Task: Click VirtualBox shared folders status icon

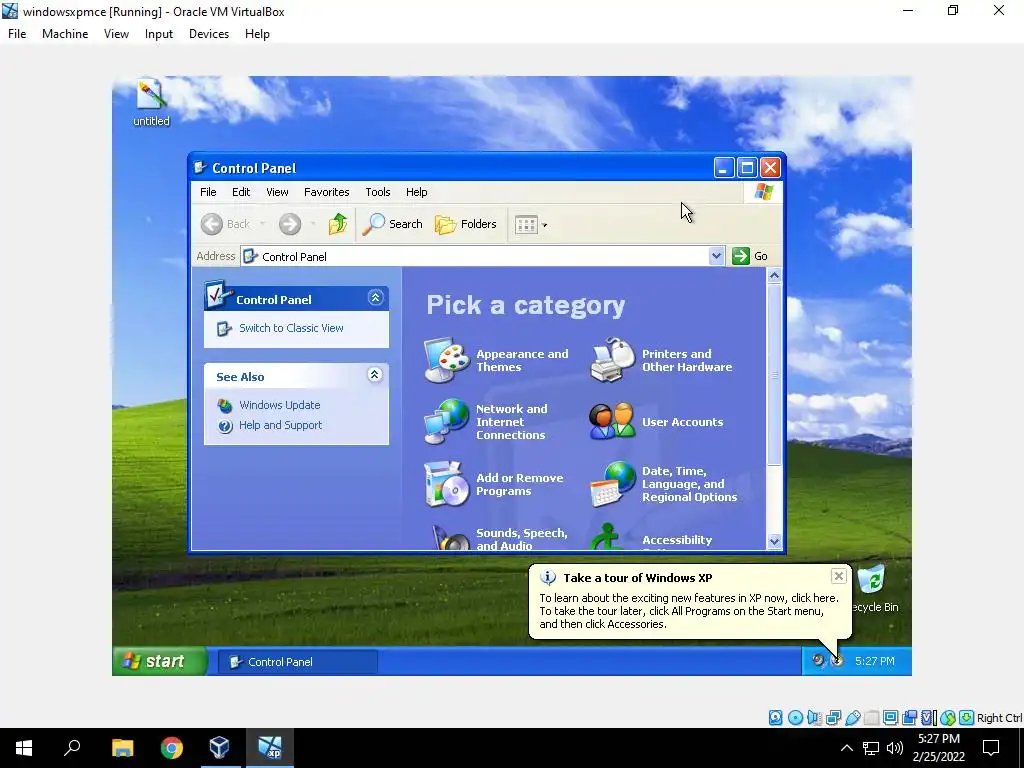Action: [x=872, y=718]
